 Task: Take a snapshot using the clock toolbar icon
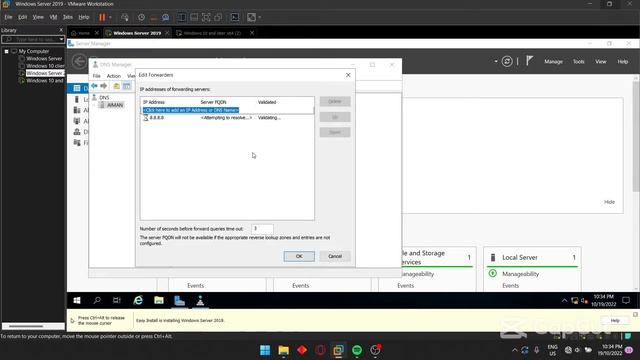[x=141, y=17]
